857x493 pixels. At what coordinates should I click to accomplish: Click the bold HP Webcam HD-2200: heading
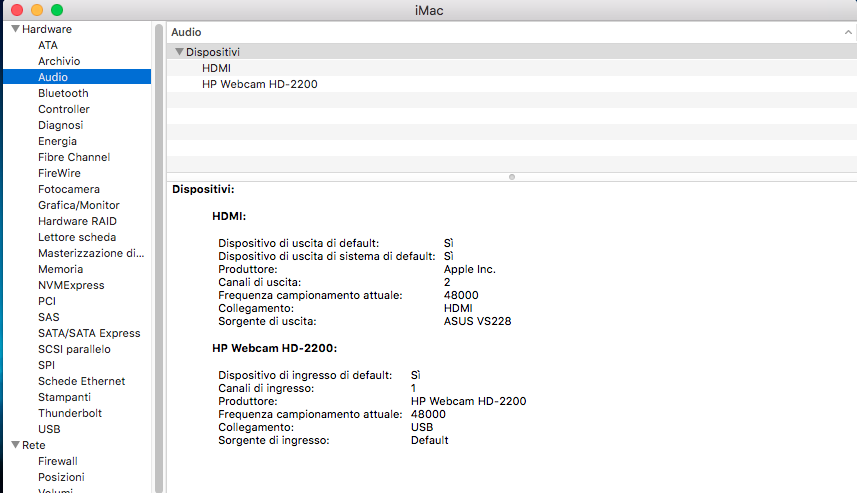(x=274, y=348)
